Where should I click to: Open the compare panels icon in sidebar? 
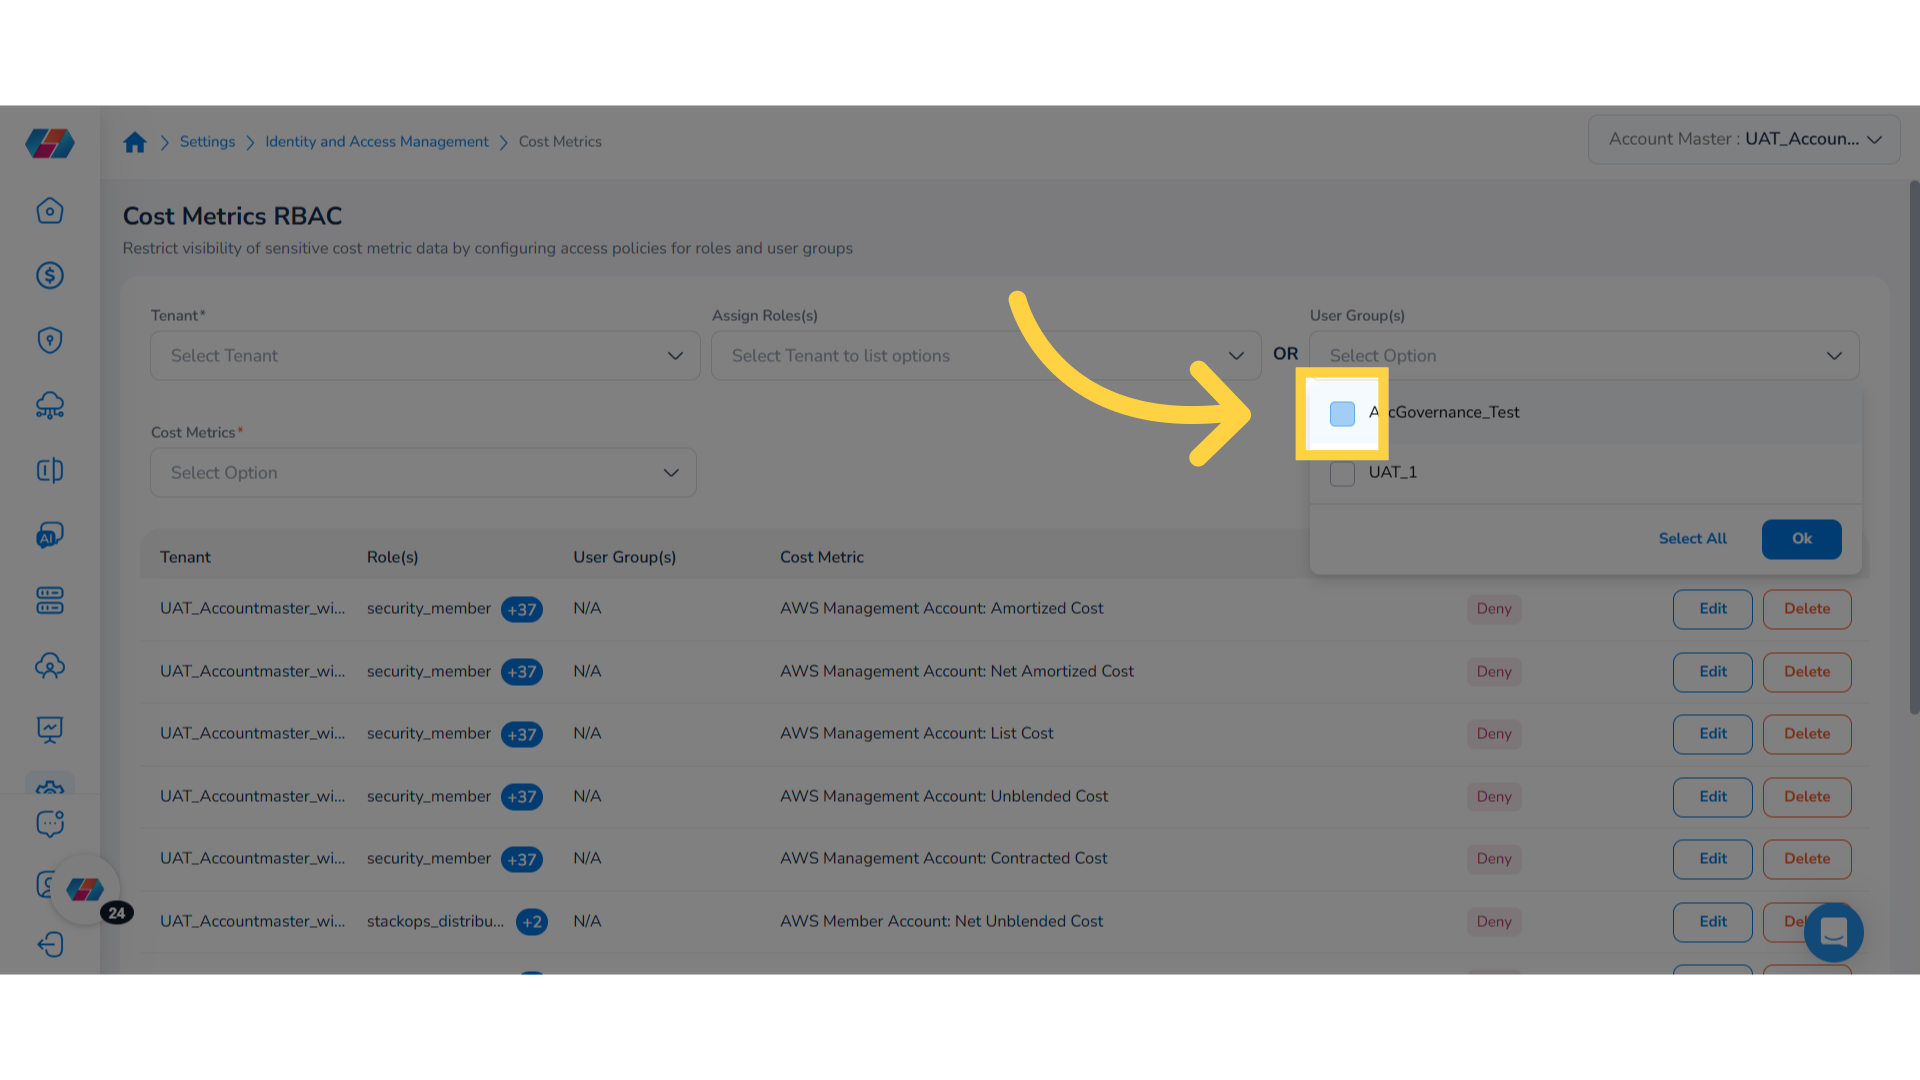50,471
